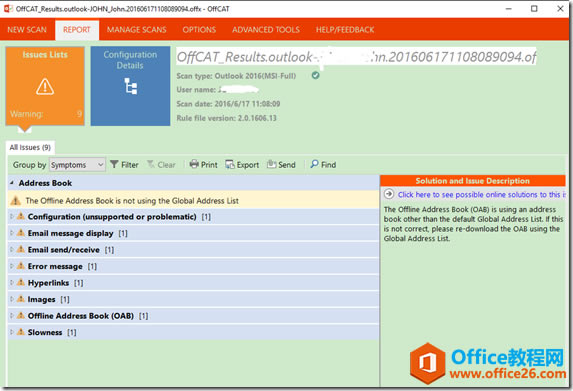Open MANAGE SCANS tab

[136, 30]
